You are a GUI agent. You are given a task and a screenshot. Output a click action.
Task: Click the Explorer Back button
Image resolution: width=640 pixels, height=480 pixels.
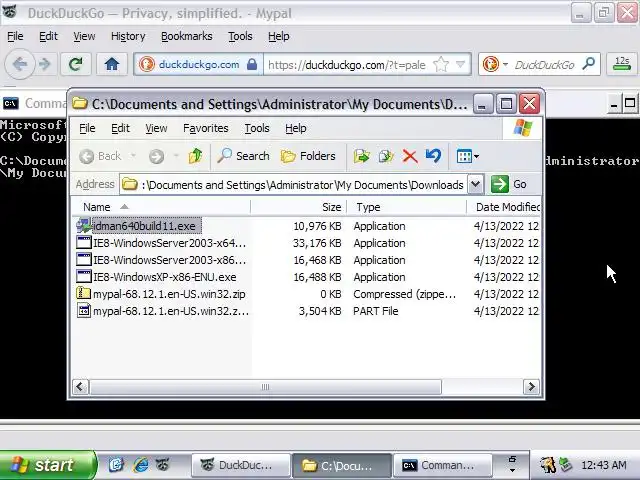(100, 156)
